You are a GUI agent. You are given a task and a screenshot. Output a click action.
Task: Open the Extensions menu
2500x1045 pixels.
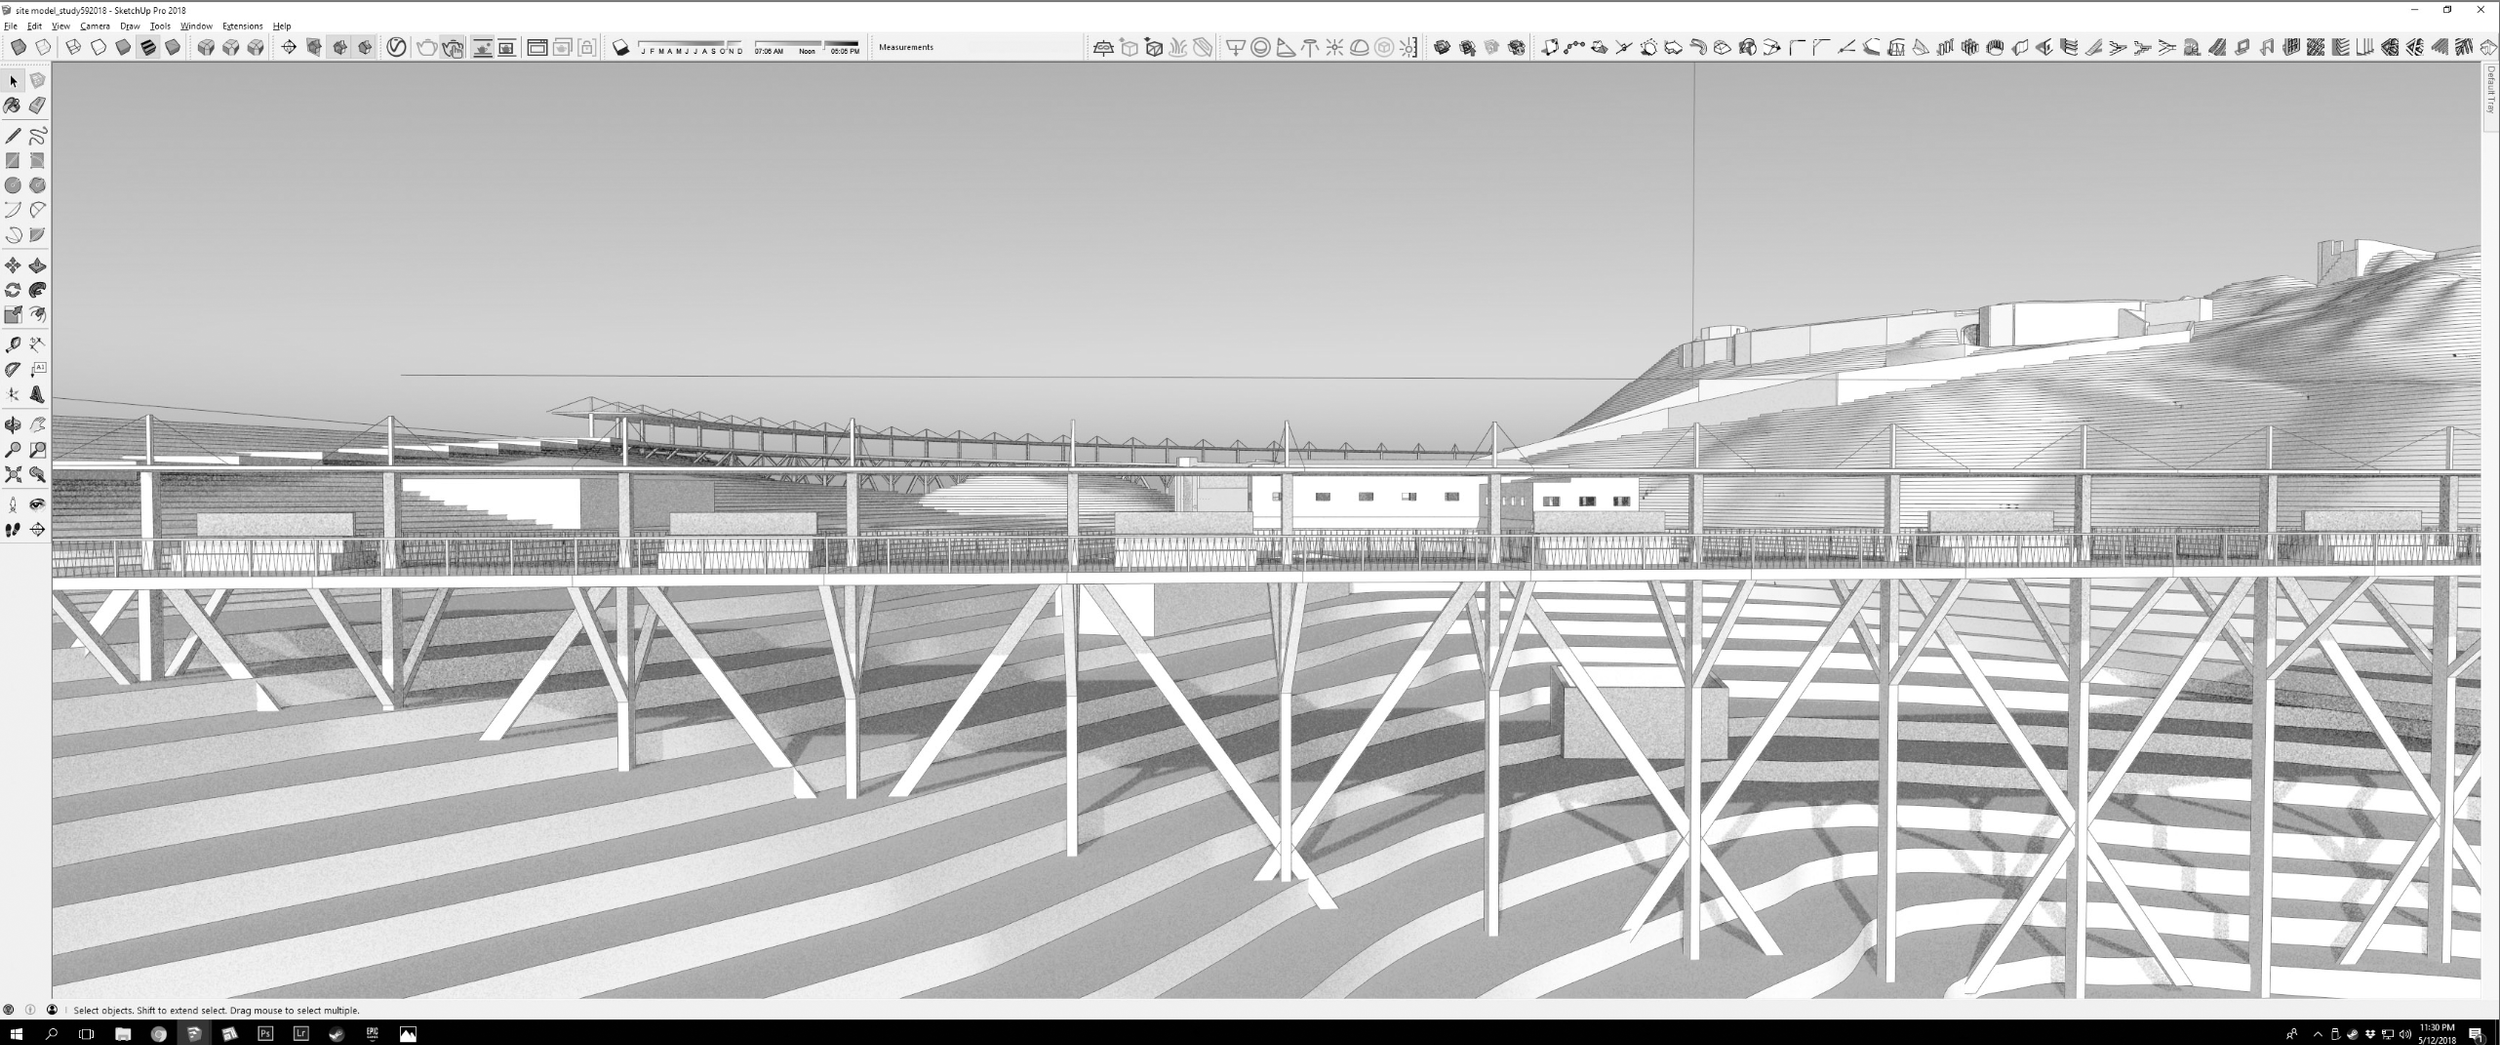tap(242, 26)
